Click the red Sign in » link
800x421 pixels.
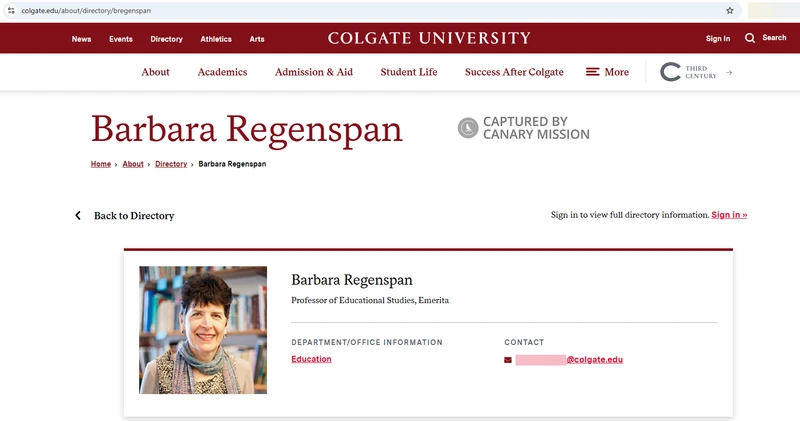click(729, 215)
